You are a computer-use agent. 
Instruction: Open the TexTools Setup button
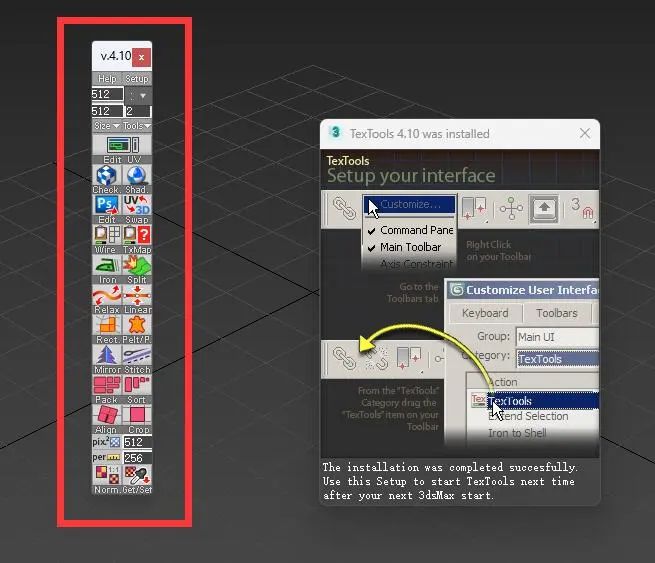(x=137, y=79)
